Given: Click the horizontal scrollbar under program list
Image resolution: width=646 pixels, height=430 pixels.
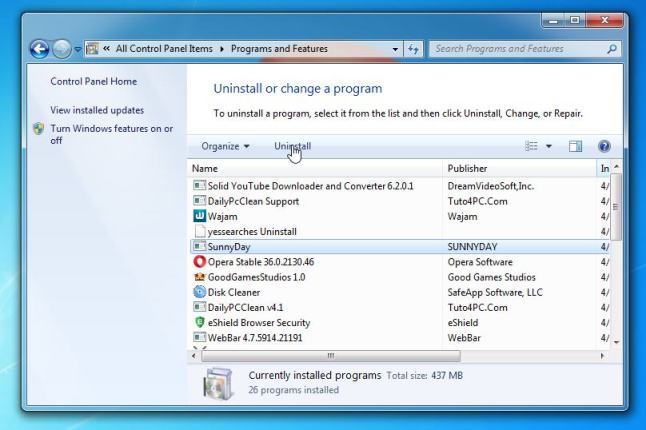Looking at the screenshot, I should click(330, 355).
